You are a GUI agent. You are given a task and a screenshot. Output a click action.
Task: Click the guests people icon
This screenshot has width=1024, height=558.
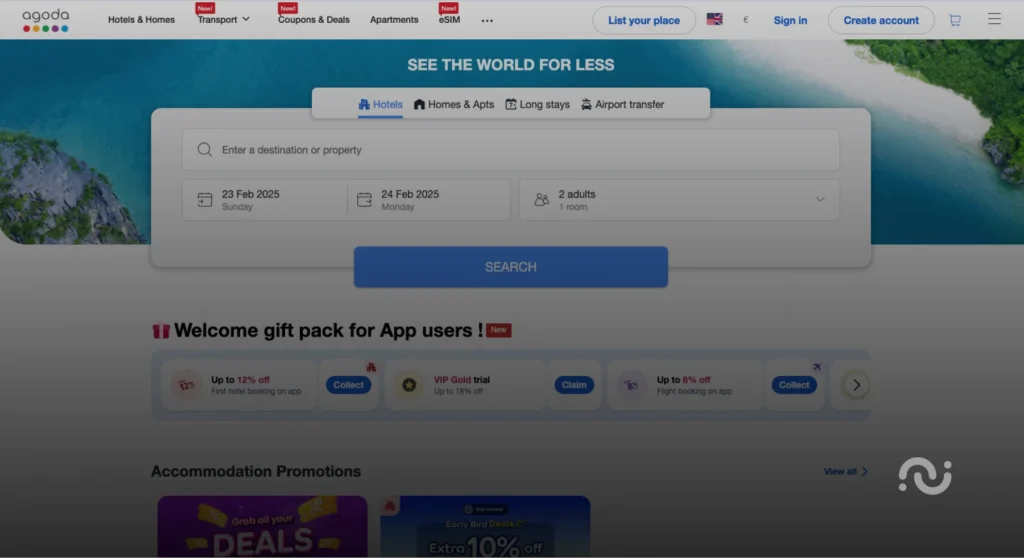(x=541, y=200)
